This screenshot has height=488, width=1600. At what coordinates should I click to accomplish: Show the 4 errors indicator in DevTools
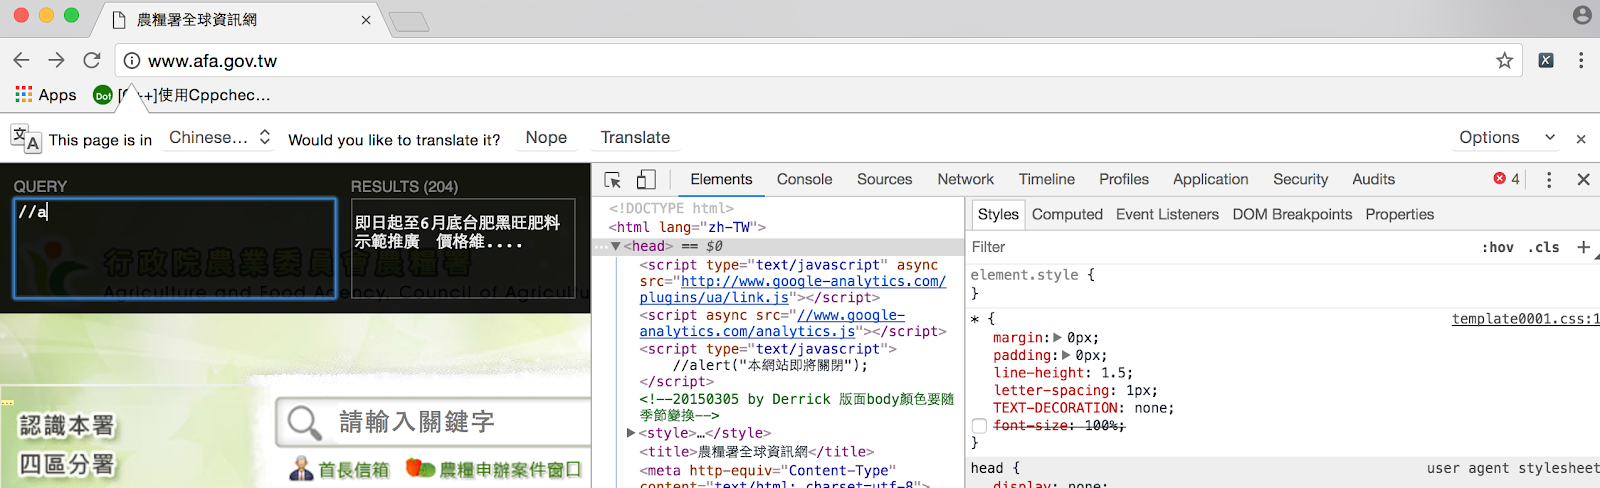(x=1506, y=179)
